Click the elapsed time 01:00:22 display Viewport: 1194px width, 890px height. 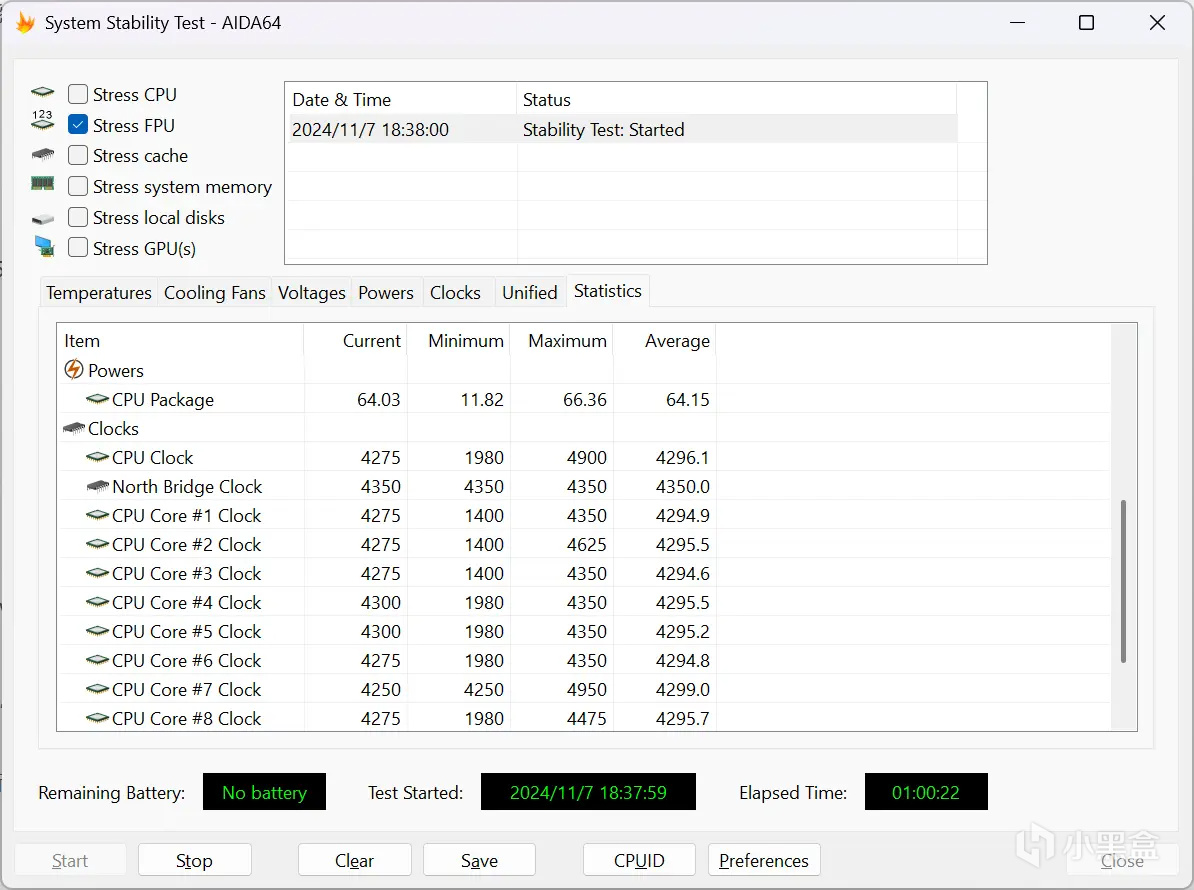(x=926, y=792)
